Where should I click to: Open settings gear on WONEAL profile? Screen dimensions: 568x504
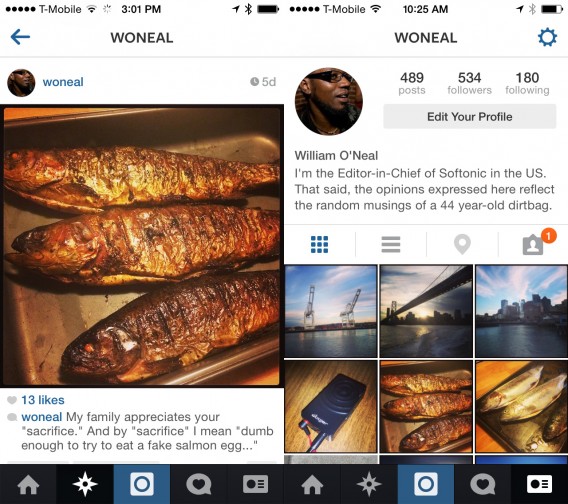click(547, 37)
